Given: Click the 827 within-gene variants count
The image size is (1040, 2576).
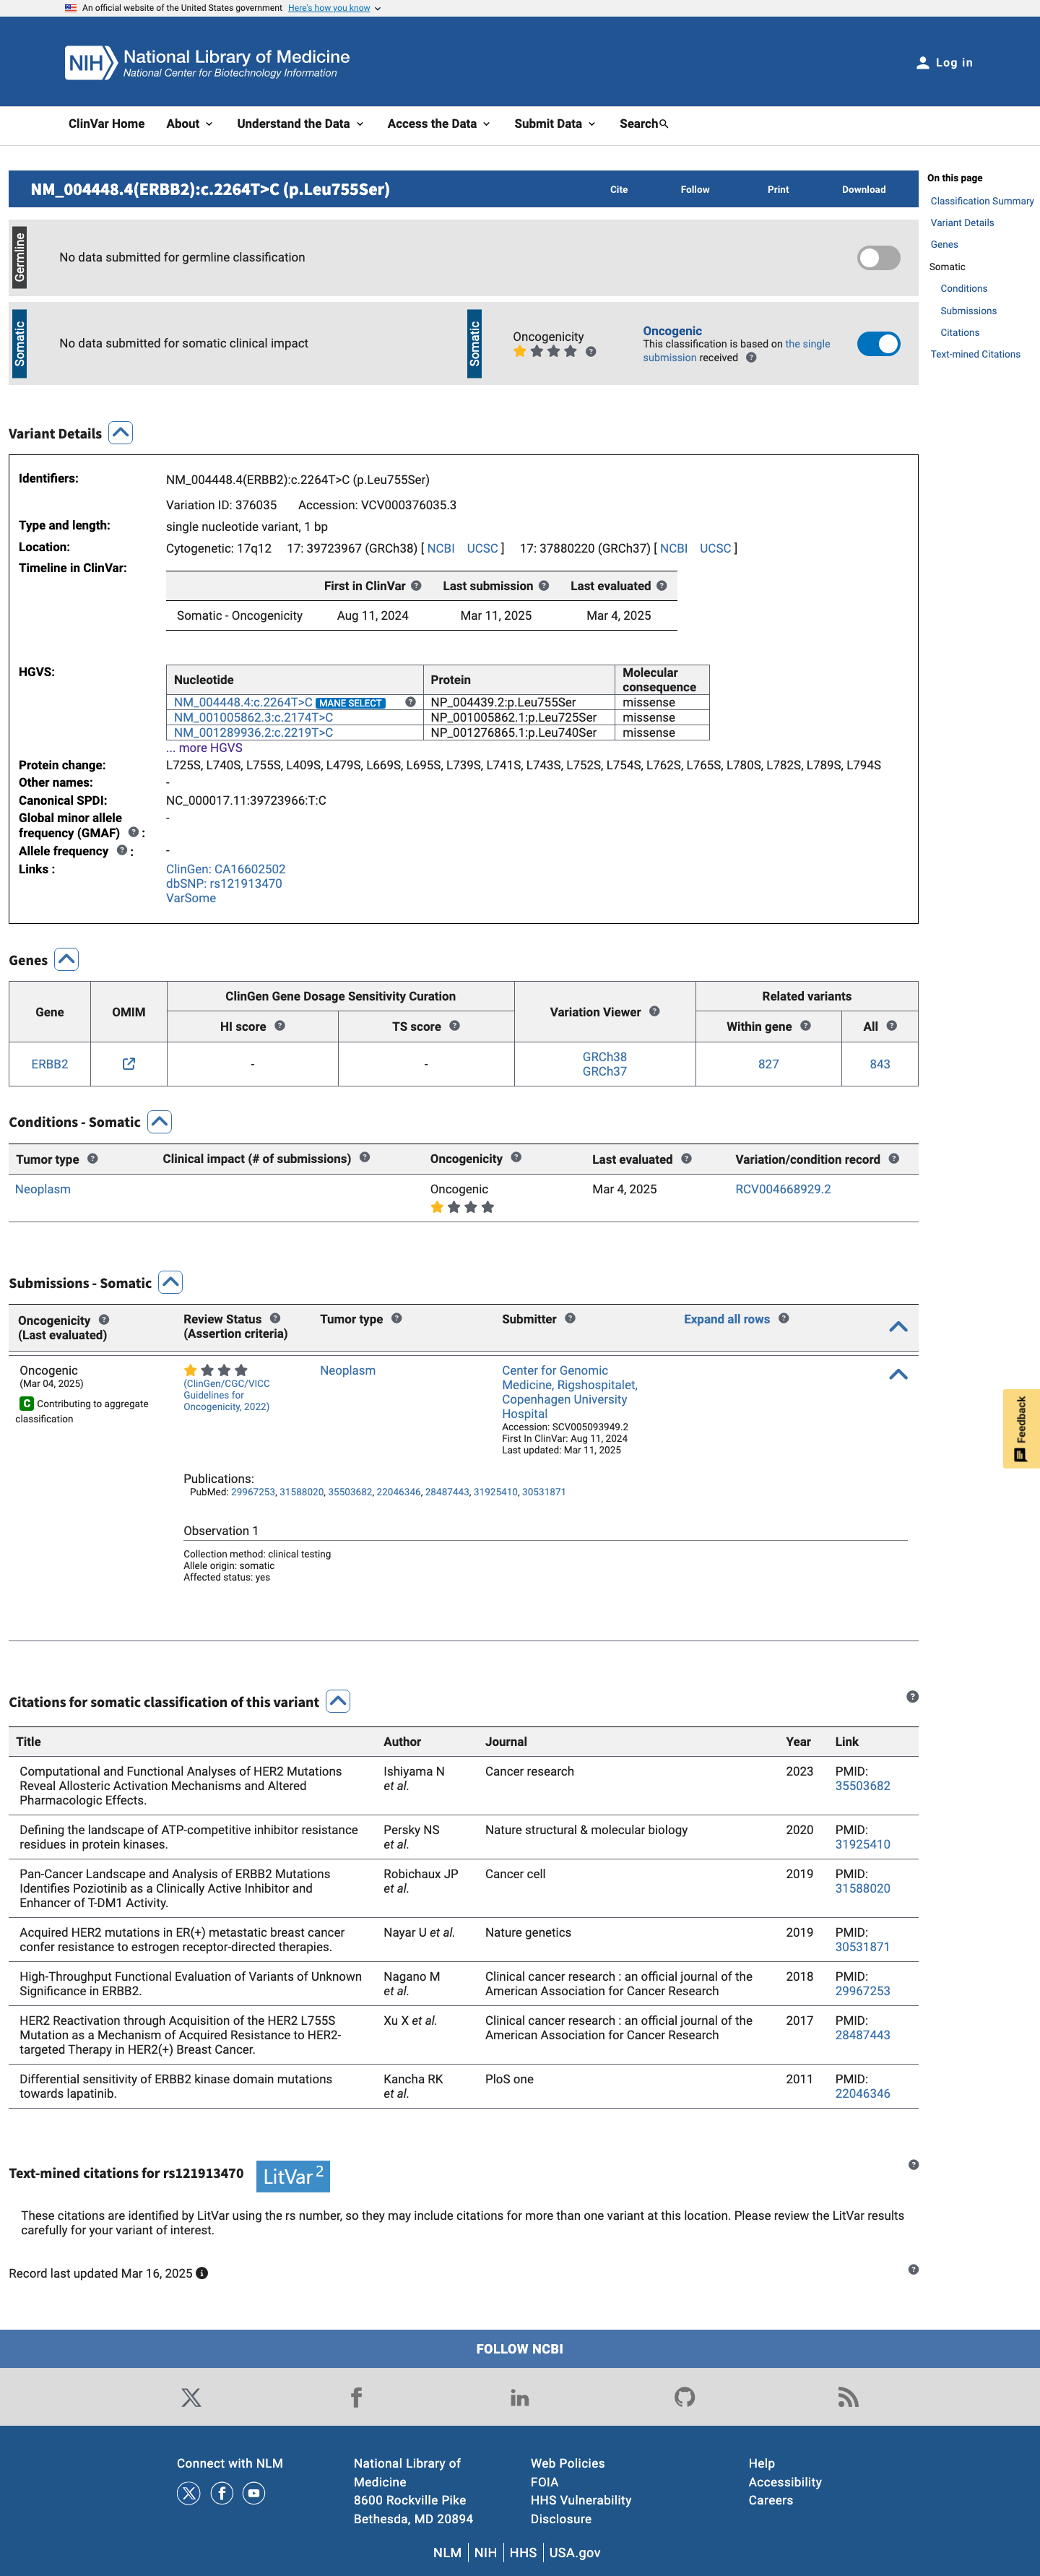Looking at the screenshot, I should tap(768, 1064).
